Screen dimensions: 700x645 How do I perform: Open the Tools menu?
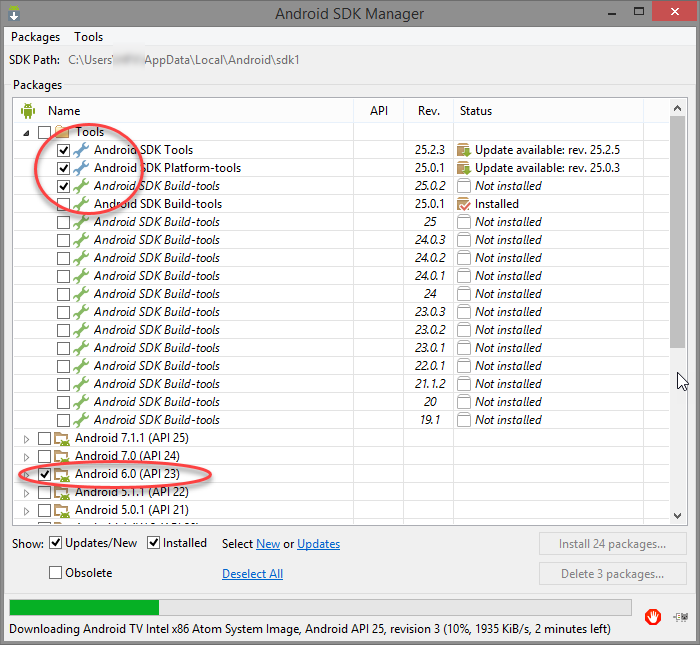pos(88,37)
